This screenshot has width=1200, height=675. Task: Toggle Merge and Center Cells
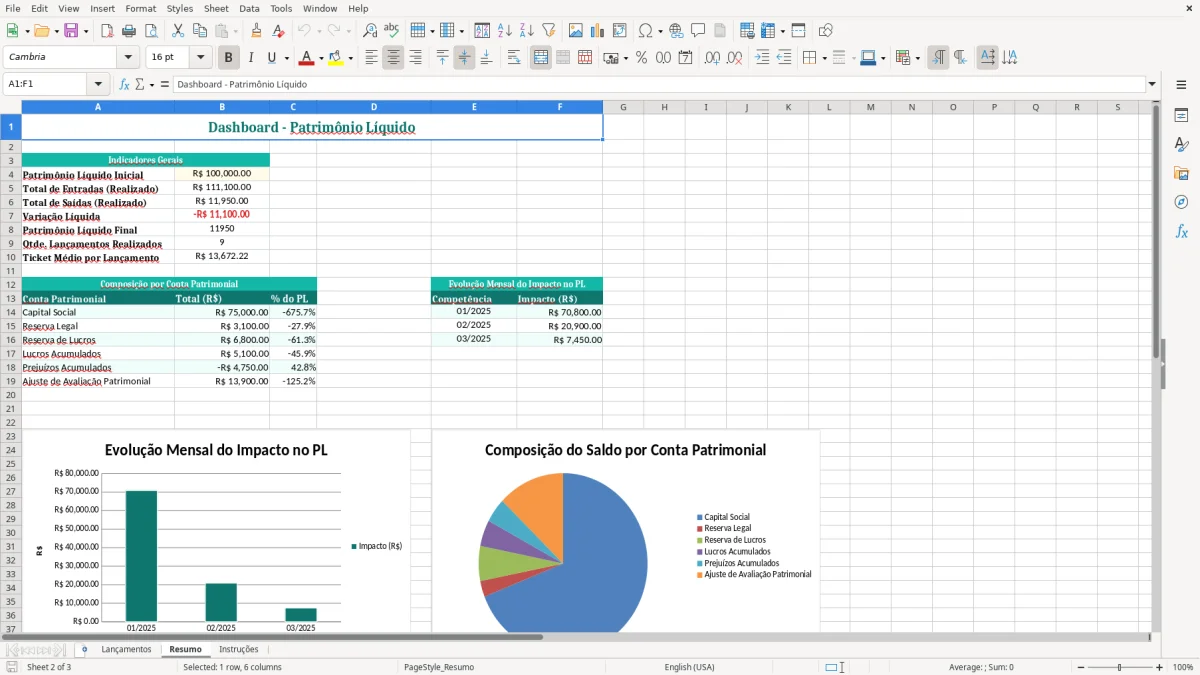click(541, 58)
